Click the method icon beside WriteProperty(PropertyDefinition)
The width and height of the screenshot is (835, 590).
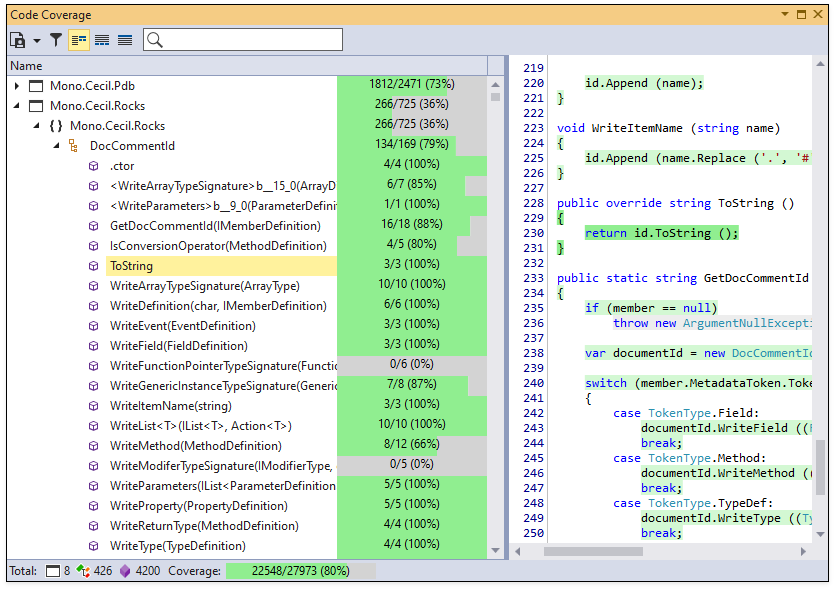(x=94, y=506)
